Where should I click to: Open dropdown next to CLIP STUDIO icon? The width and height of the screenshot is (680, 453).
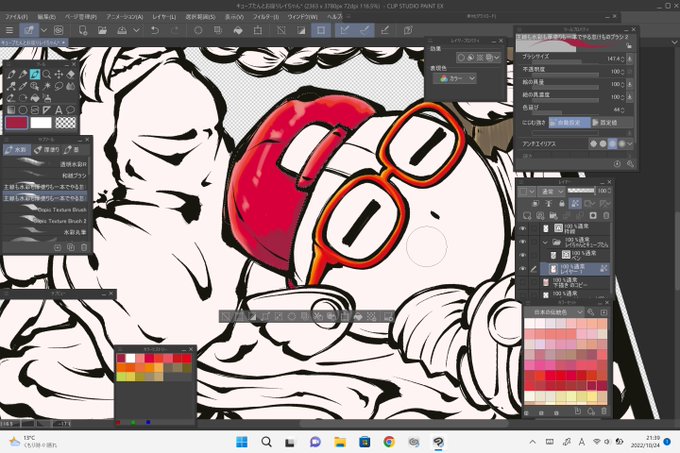tap(44, 30)
